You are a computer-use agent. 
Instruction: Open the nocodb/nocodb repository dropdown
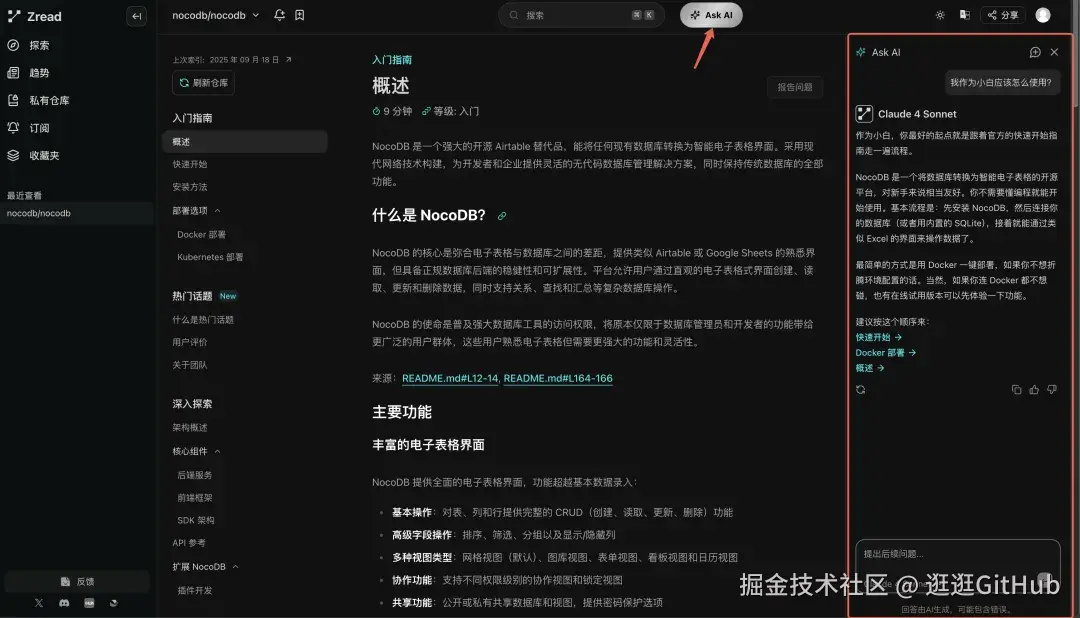(214, 15)
